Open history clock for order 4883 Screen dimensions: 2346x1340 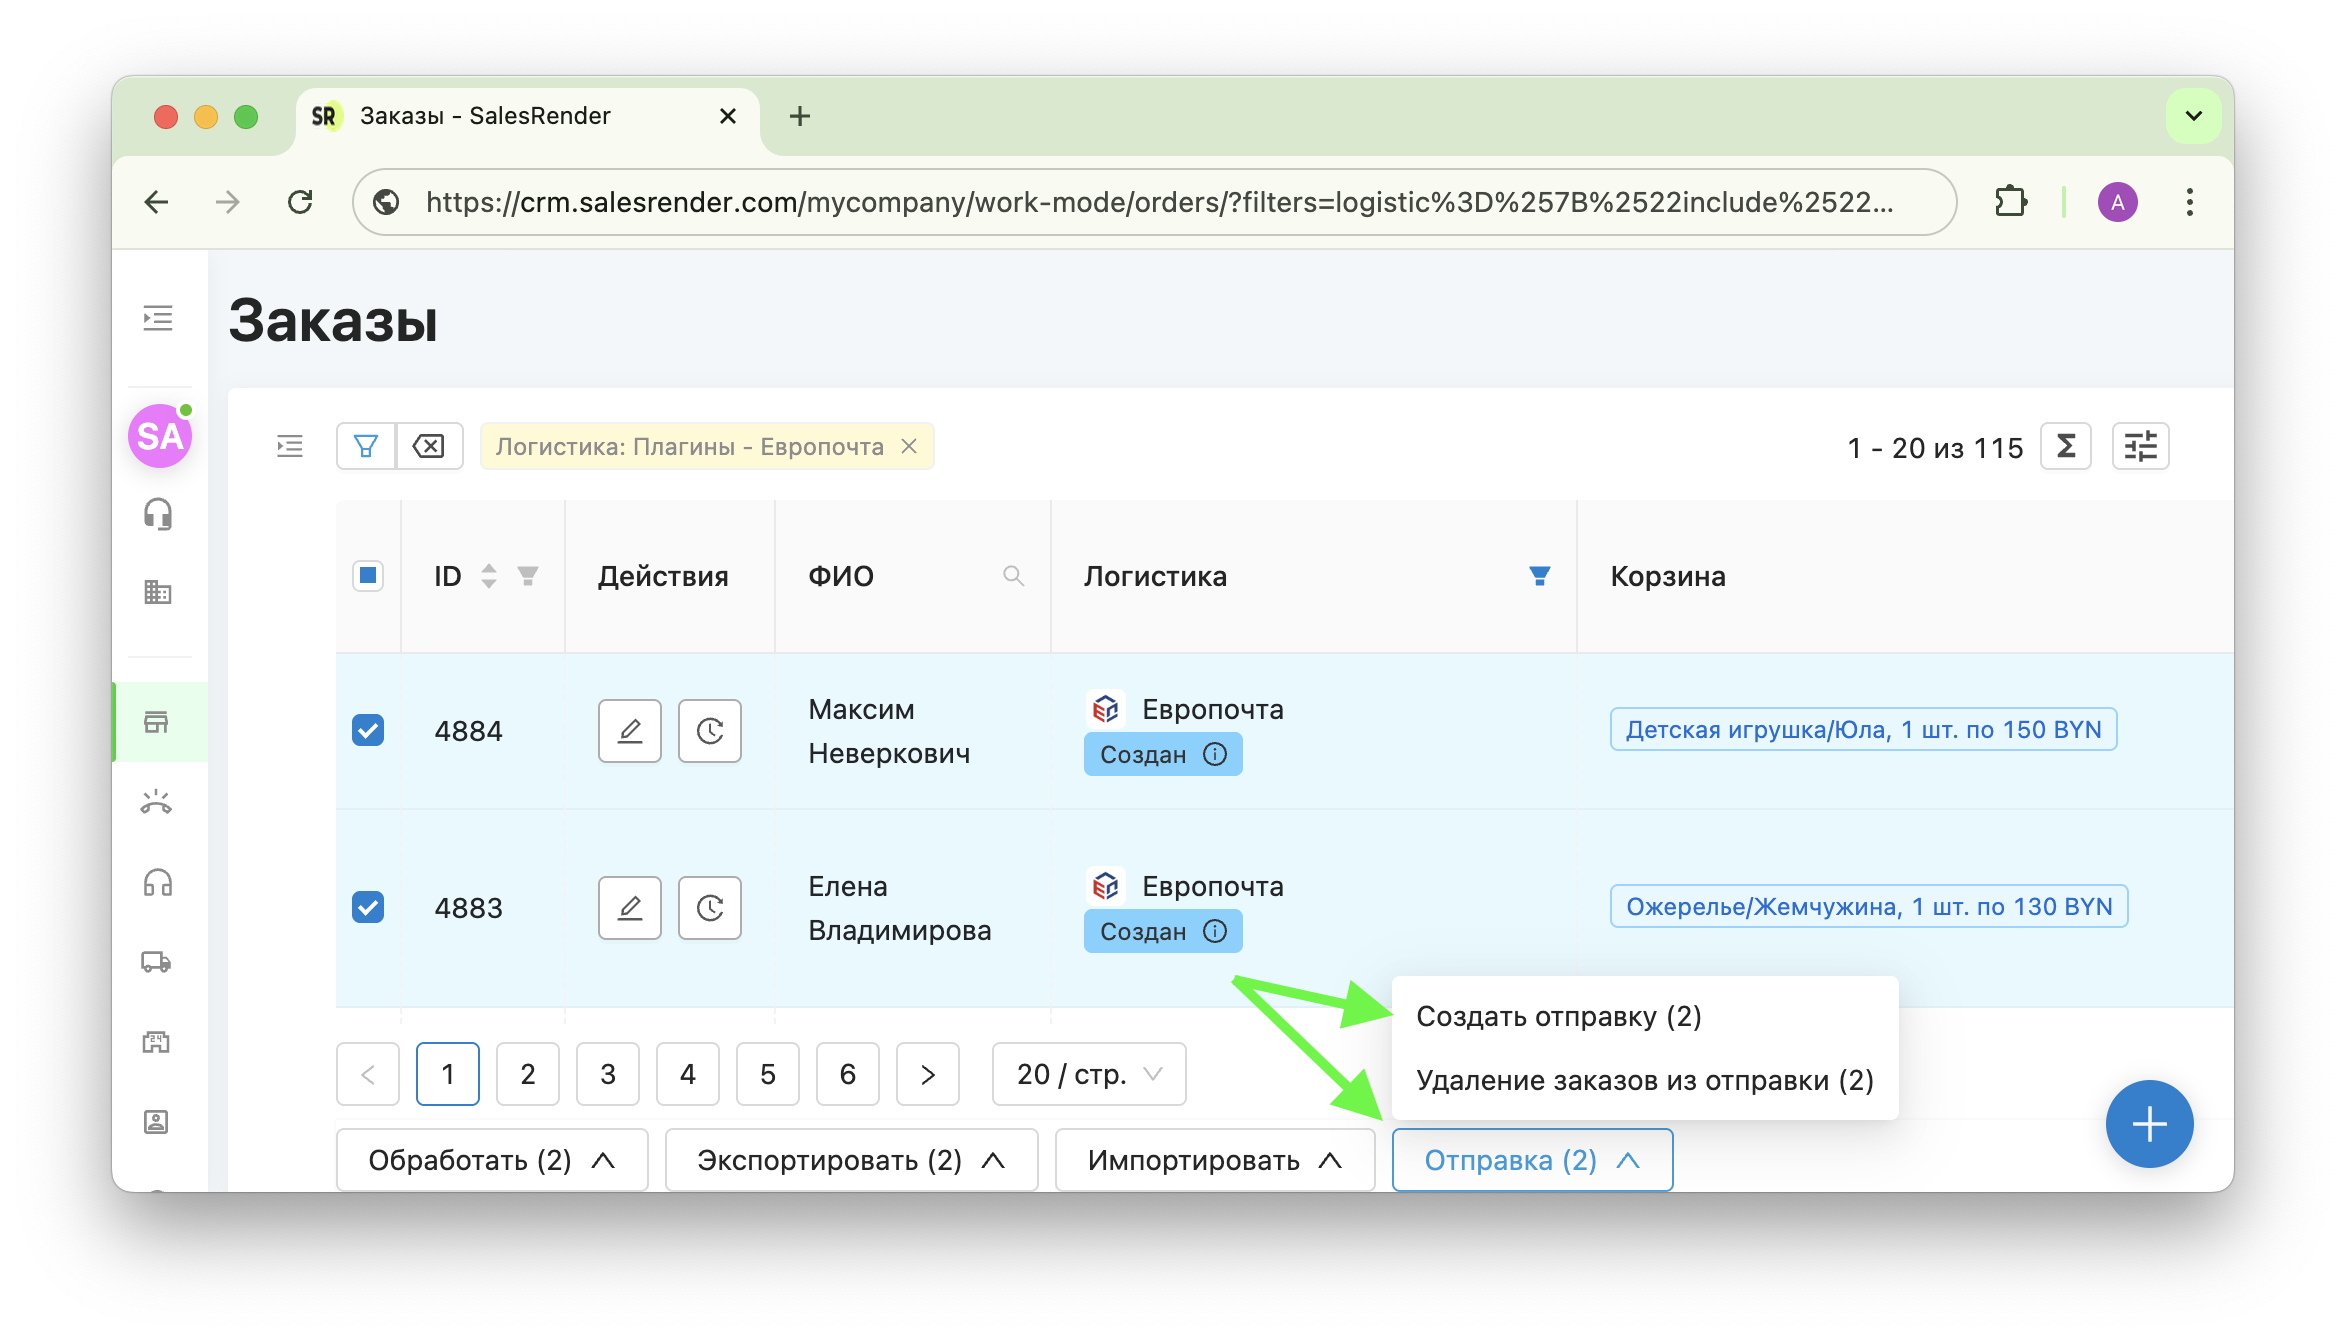coord(709,908)
